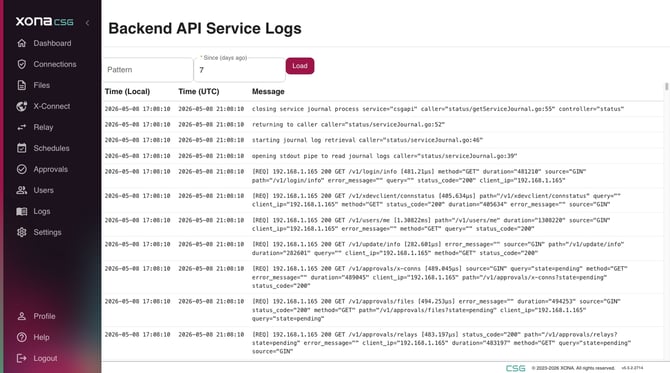The height and width of the screenshot is (373, 670).
Task: Click the Time (UTC) column header
Action: coord(199,91)
